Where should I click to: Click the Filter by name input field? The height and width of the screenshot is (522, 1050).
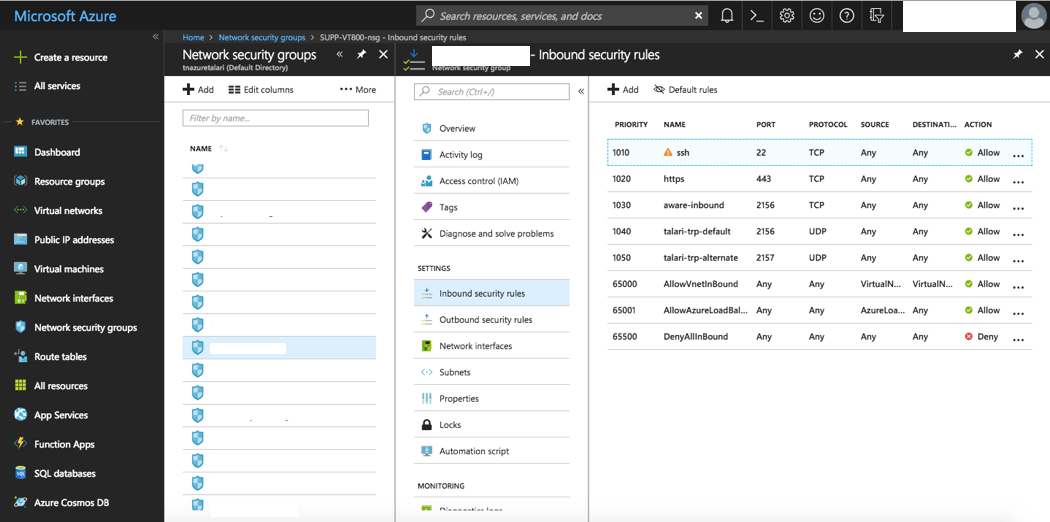(x=275, y=118)
